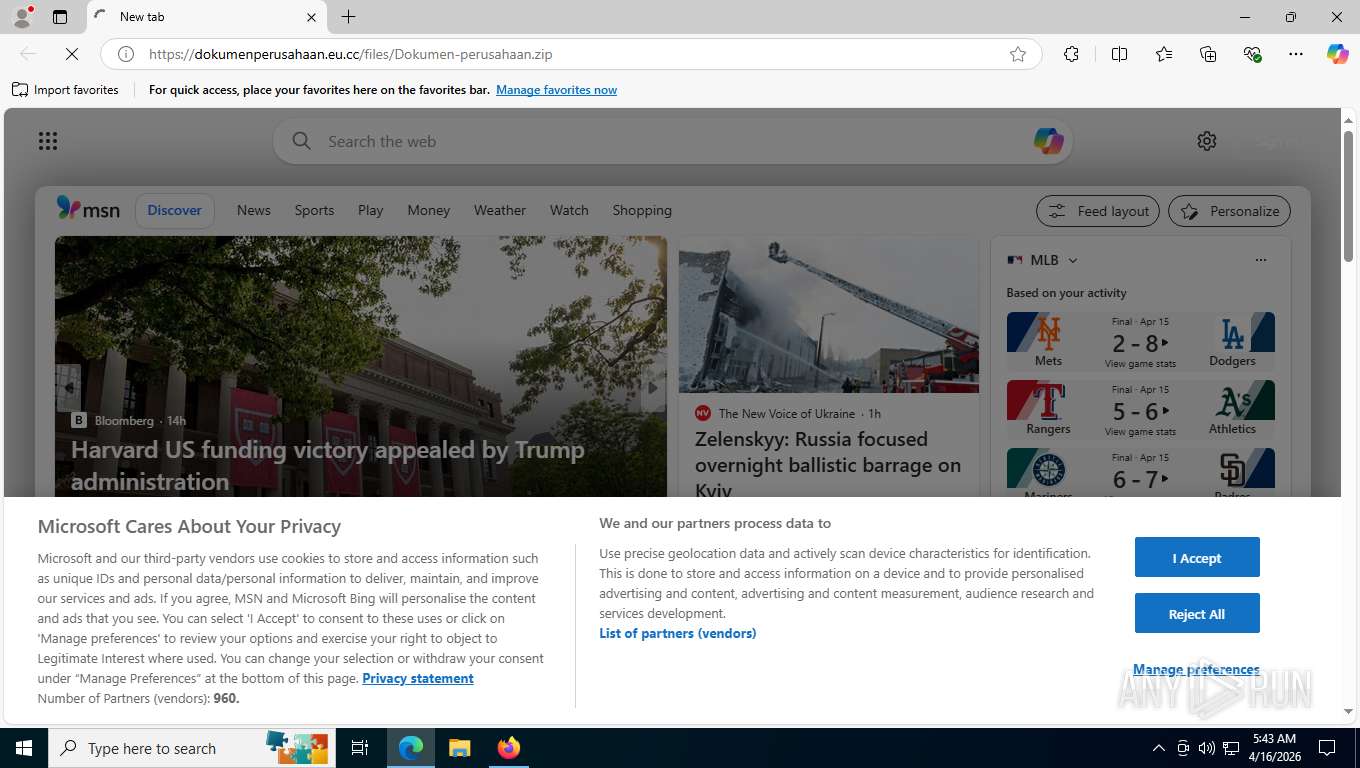Viewport: 1360px width, 768px height.
Task: Close the New tab tab
Action: [311, 17]
